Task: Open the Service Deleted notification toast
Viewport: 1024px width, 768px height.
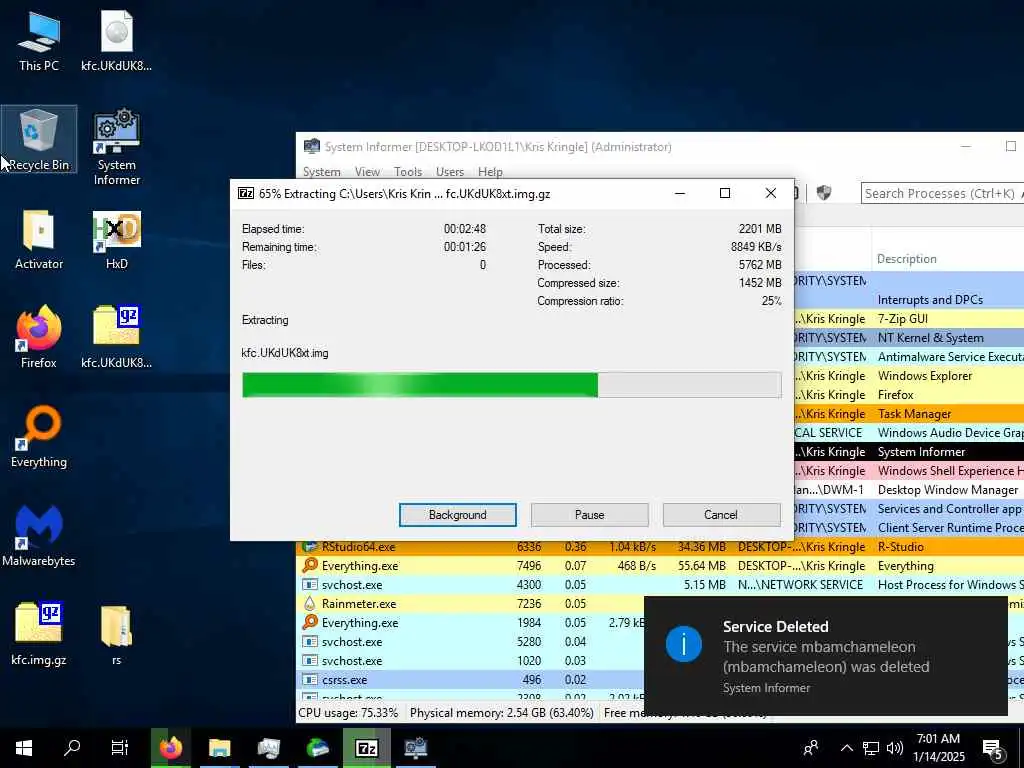Action: click(825, 656)
